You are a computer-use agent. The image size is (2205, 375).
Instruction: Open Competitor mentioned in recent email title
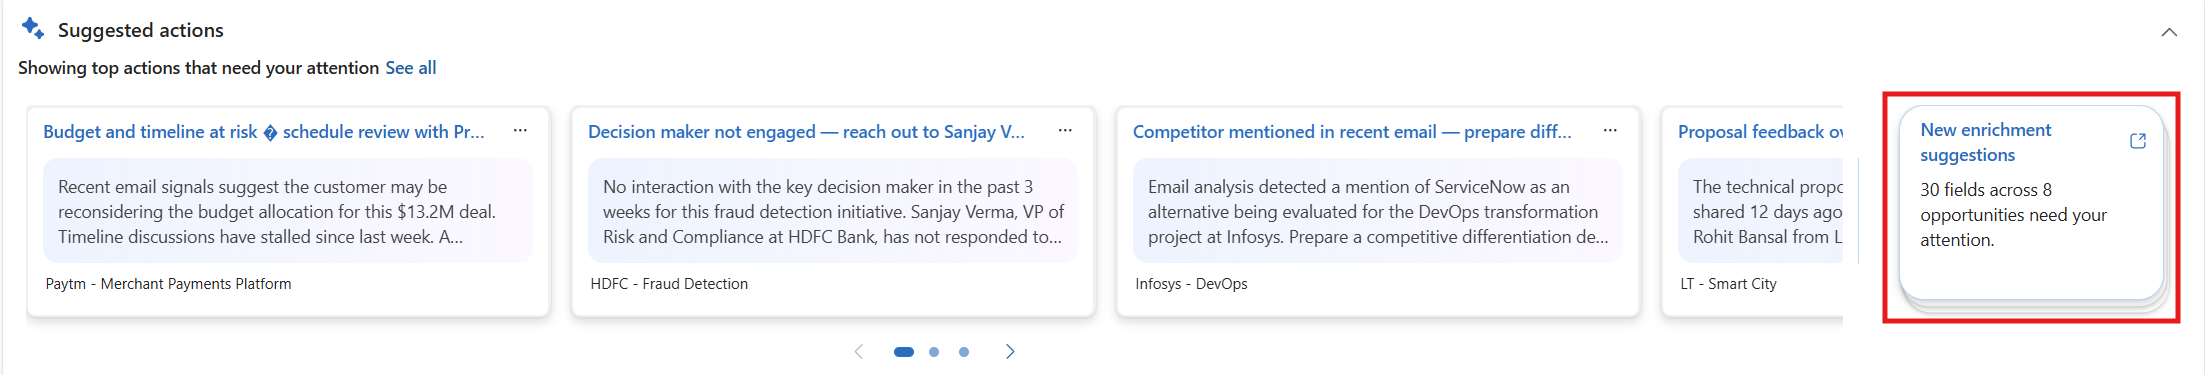coord(1352,132)
